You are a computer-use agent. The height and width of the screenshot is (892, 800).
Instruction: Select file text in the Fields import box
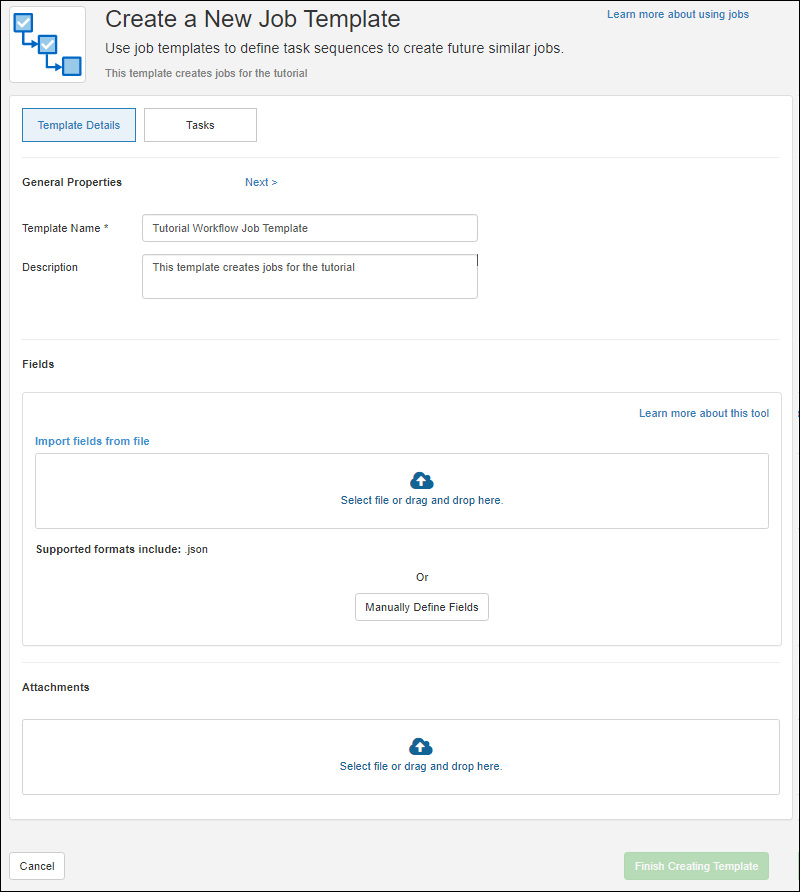click(x=421, y=500)
